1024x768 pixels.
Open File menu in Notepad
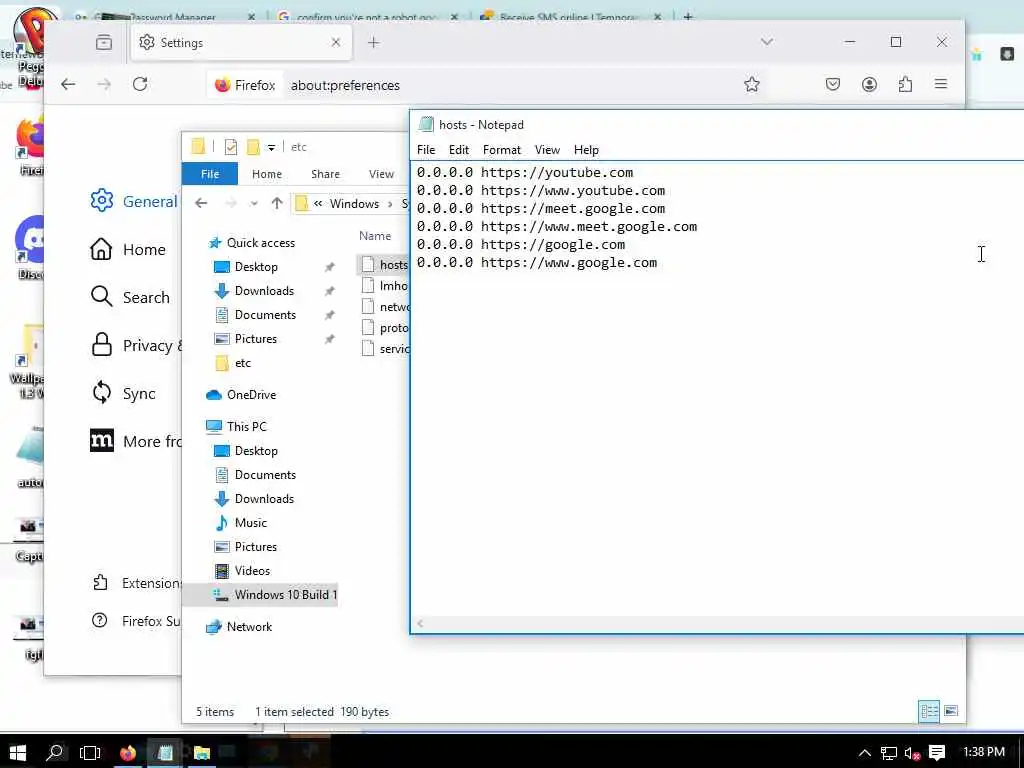[426, 150]
